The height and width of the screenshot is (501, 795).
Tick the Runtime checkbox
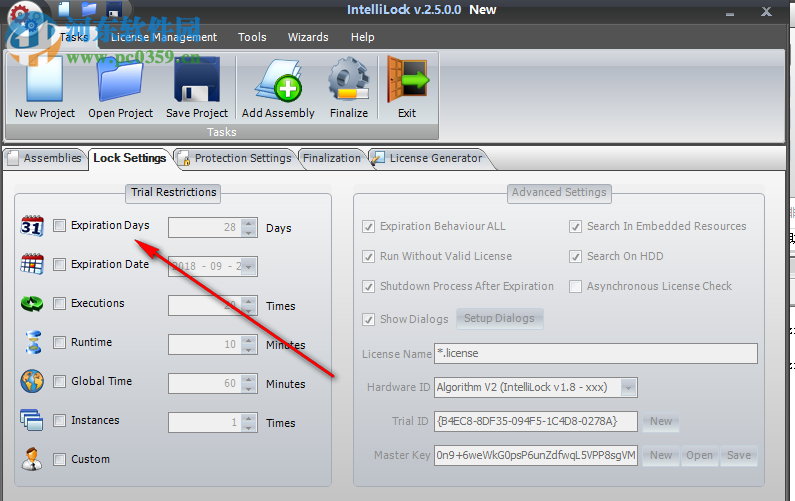[59, 342]
